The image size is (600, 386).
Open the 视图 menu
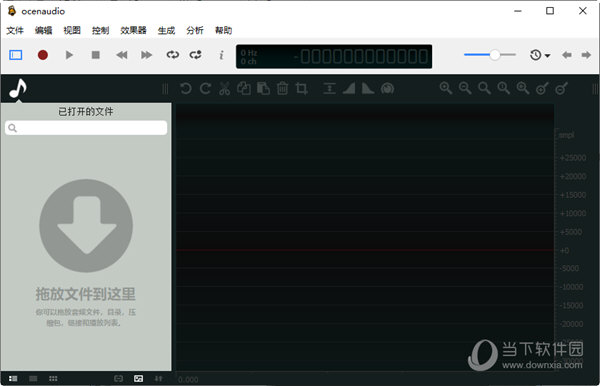click(72, 30)
